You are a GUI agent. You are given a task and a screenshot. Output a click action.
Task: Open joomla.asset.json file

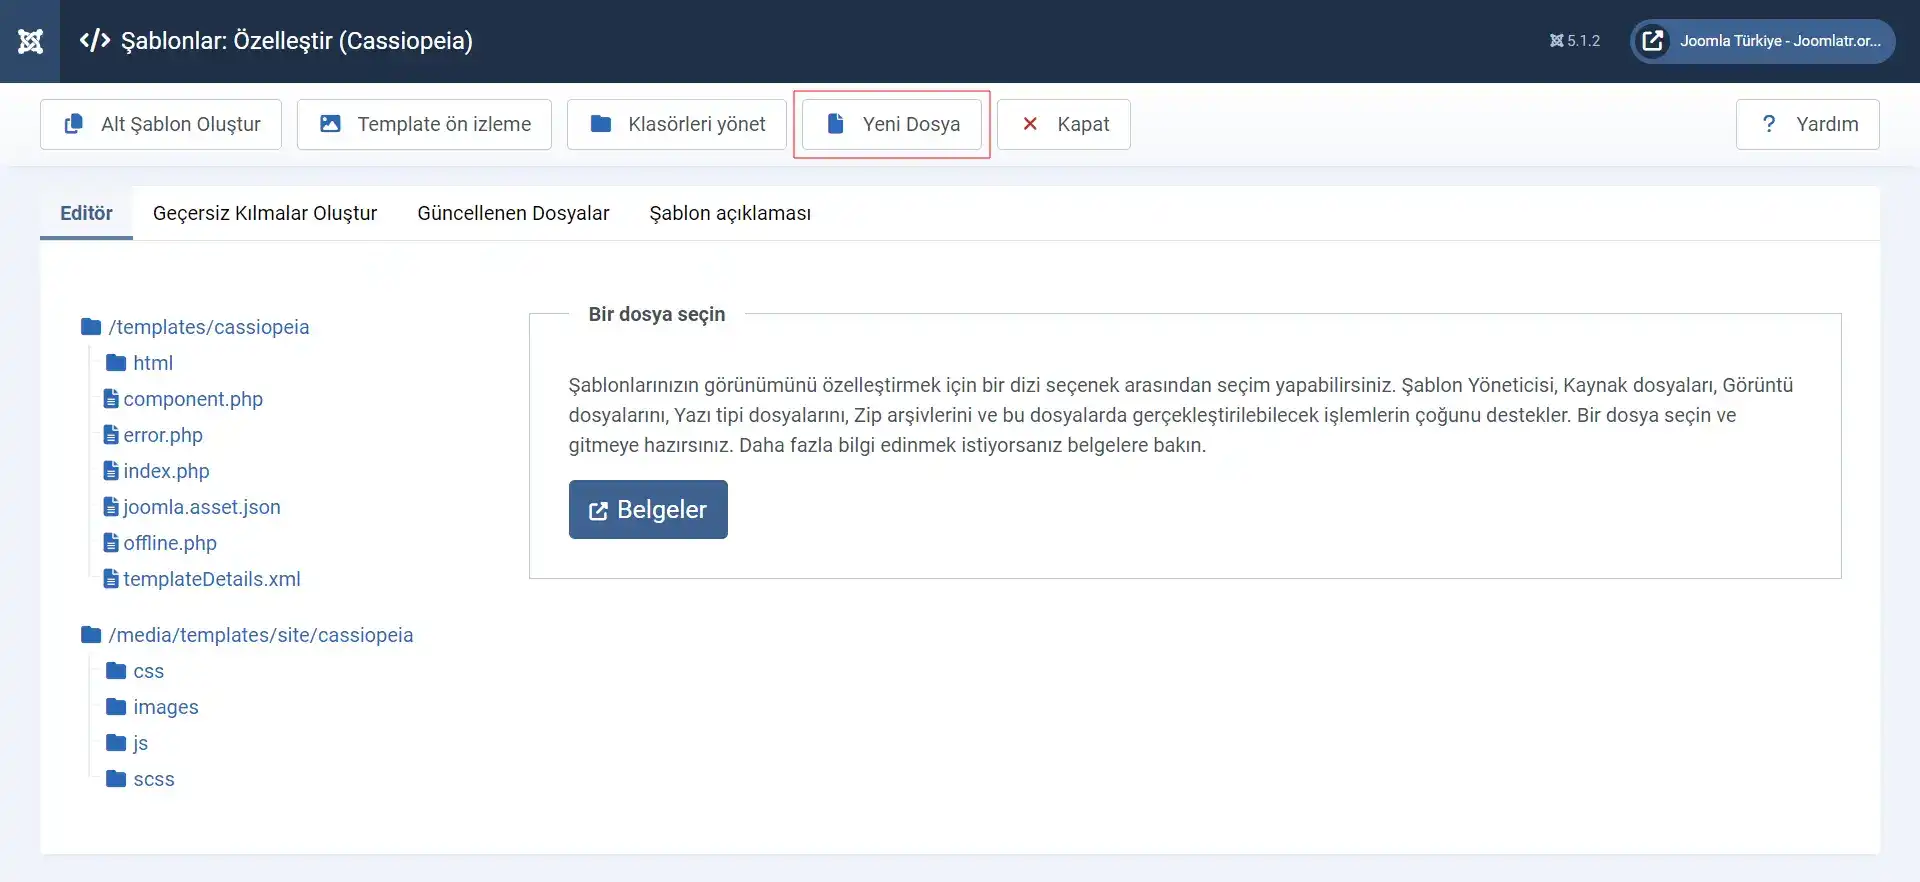[202, 507]
